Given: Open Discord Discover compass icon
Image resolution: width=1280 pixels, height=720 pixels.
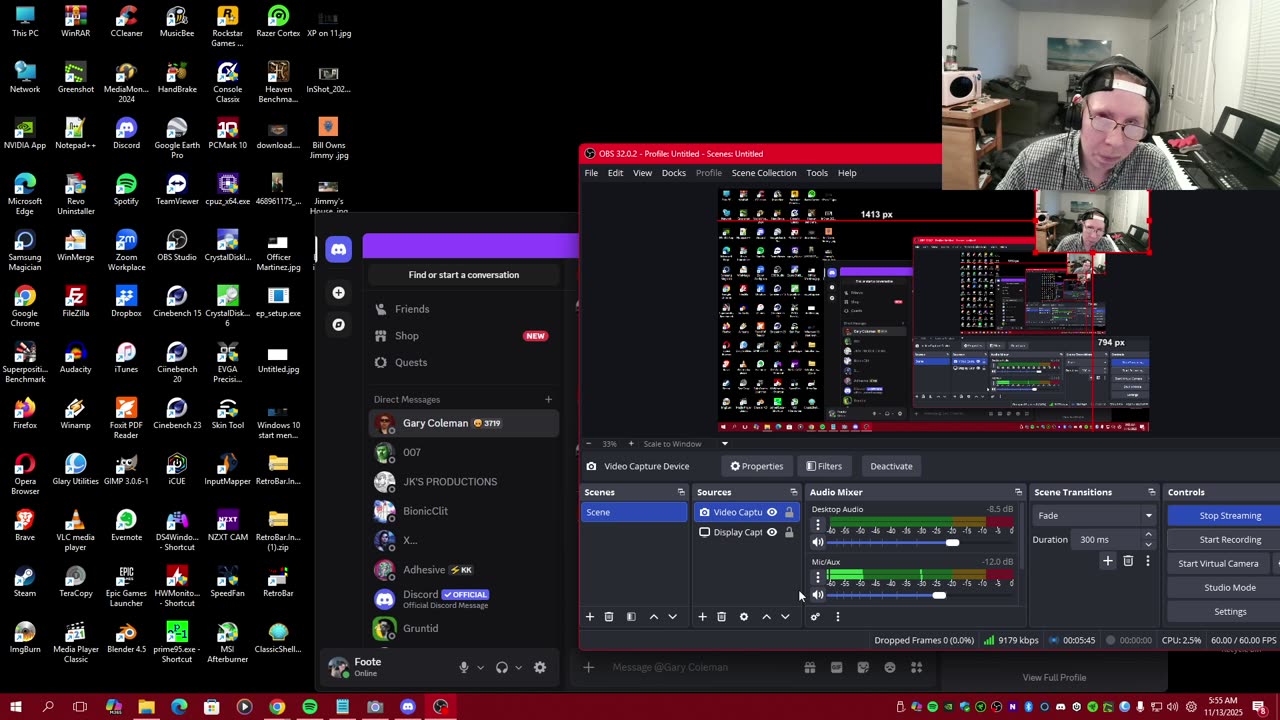Looking at the screenshot, I should click(339, 325).
